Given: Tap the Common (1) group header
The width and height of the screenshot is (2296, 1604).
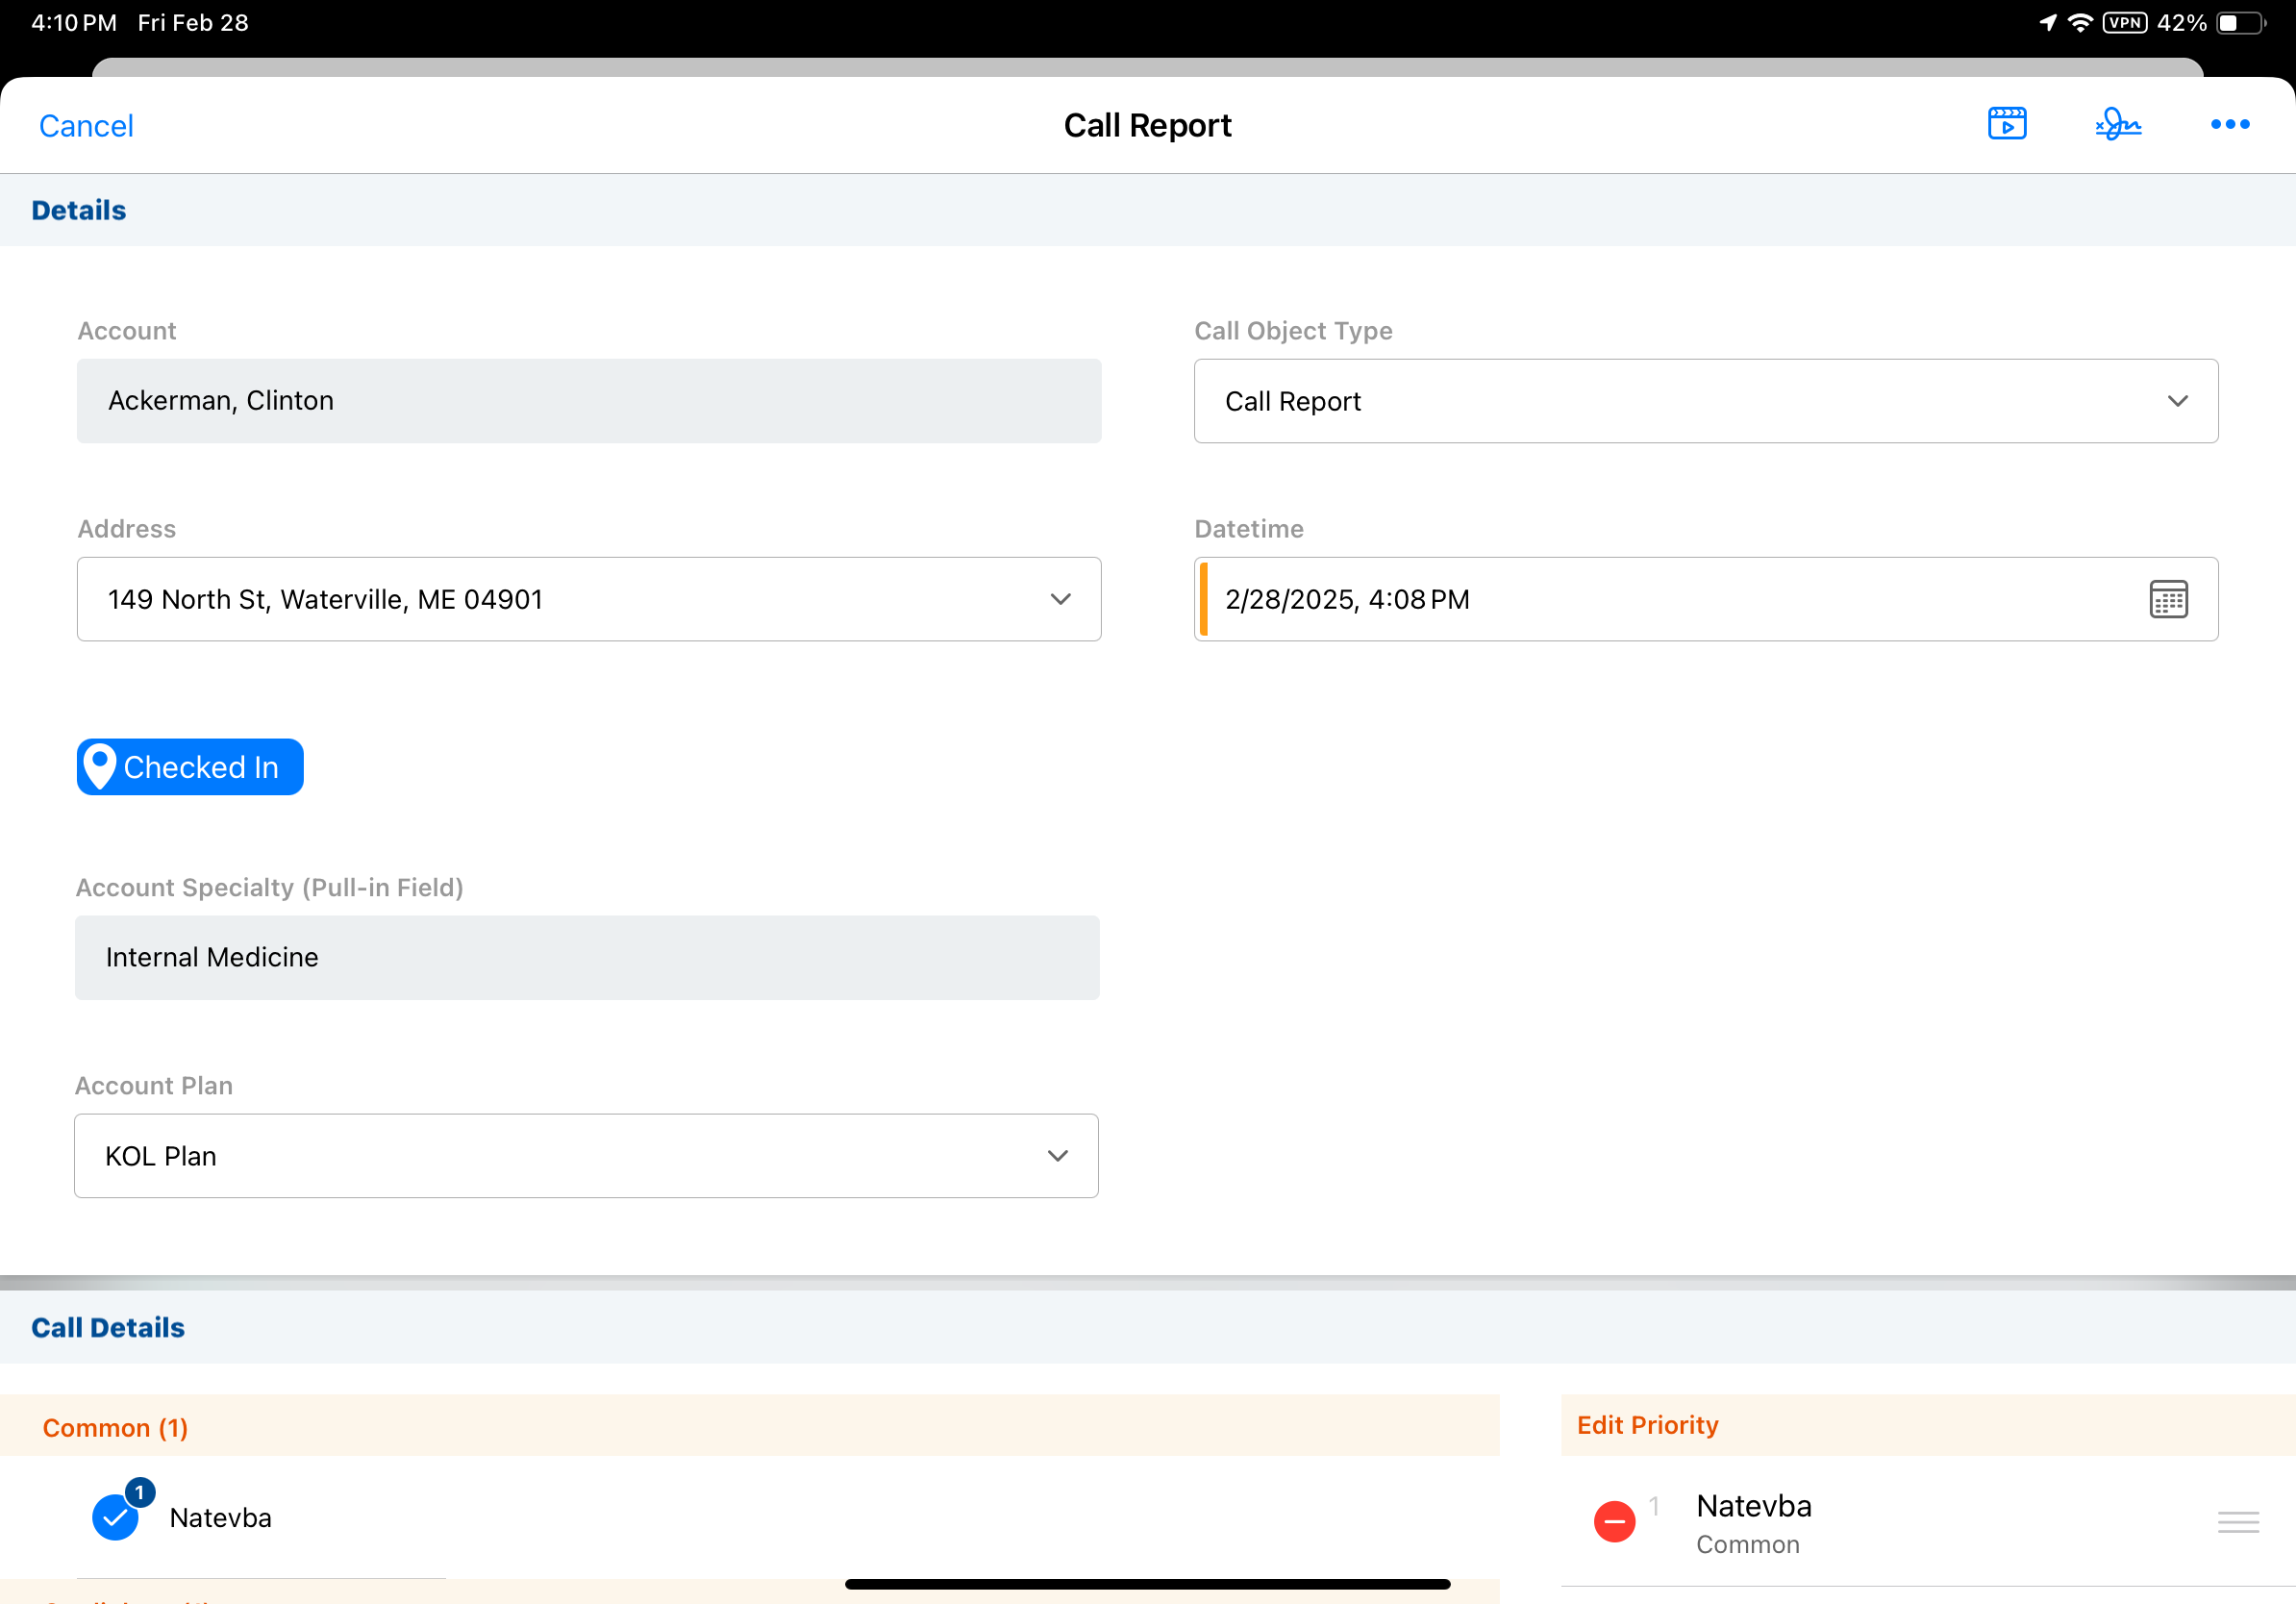Looking at the screenshot, I should click(115, 1427).
